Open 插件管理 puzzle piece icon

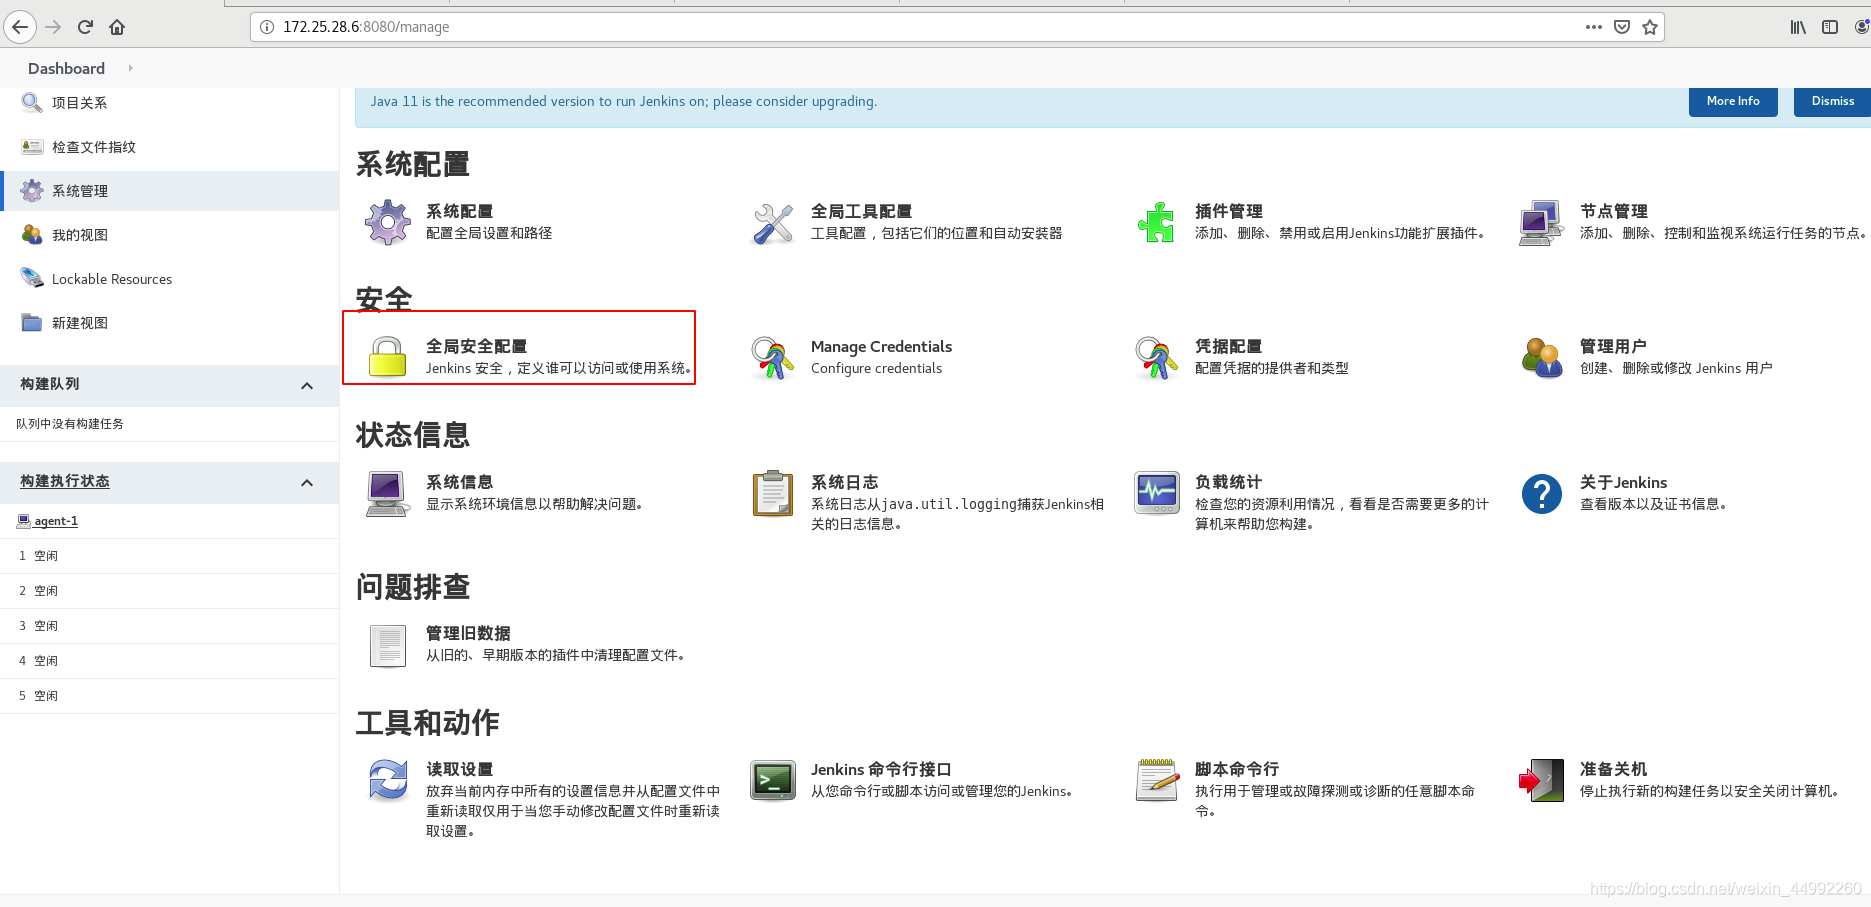[x=1157, y=222]
